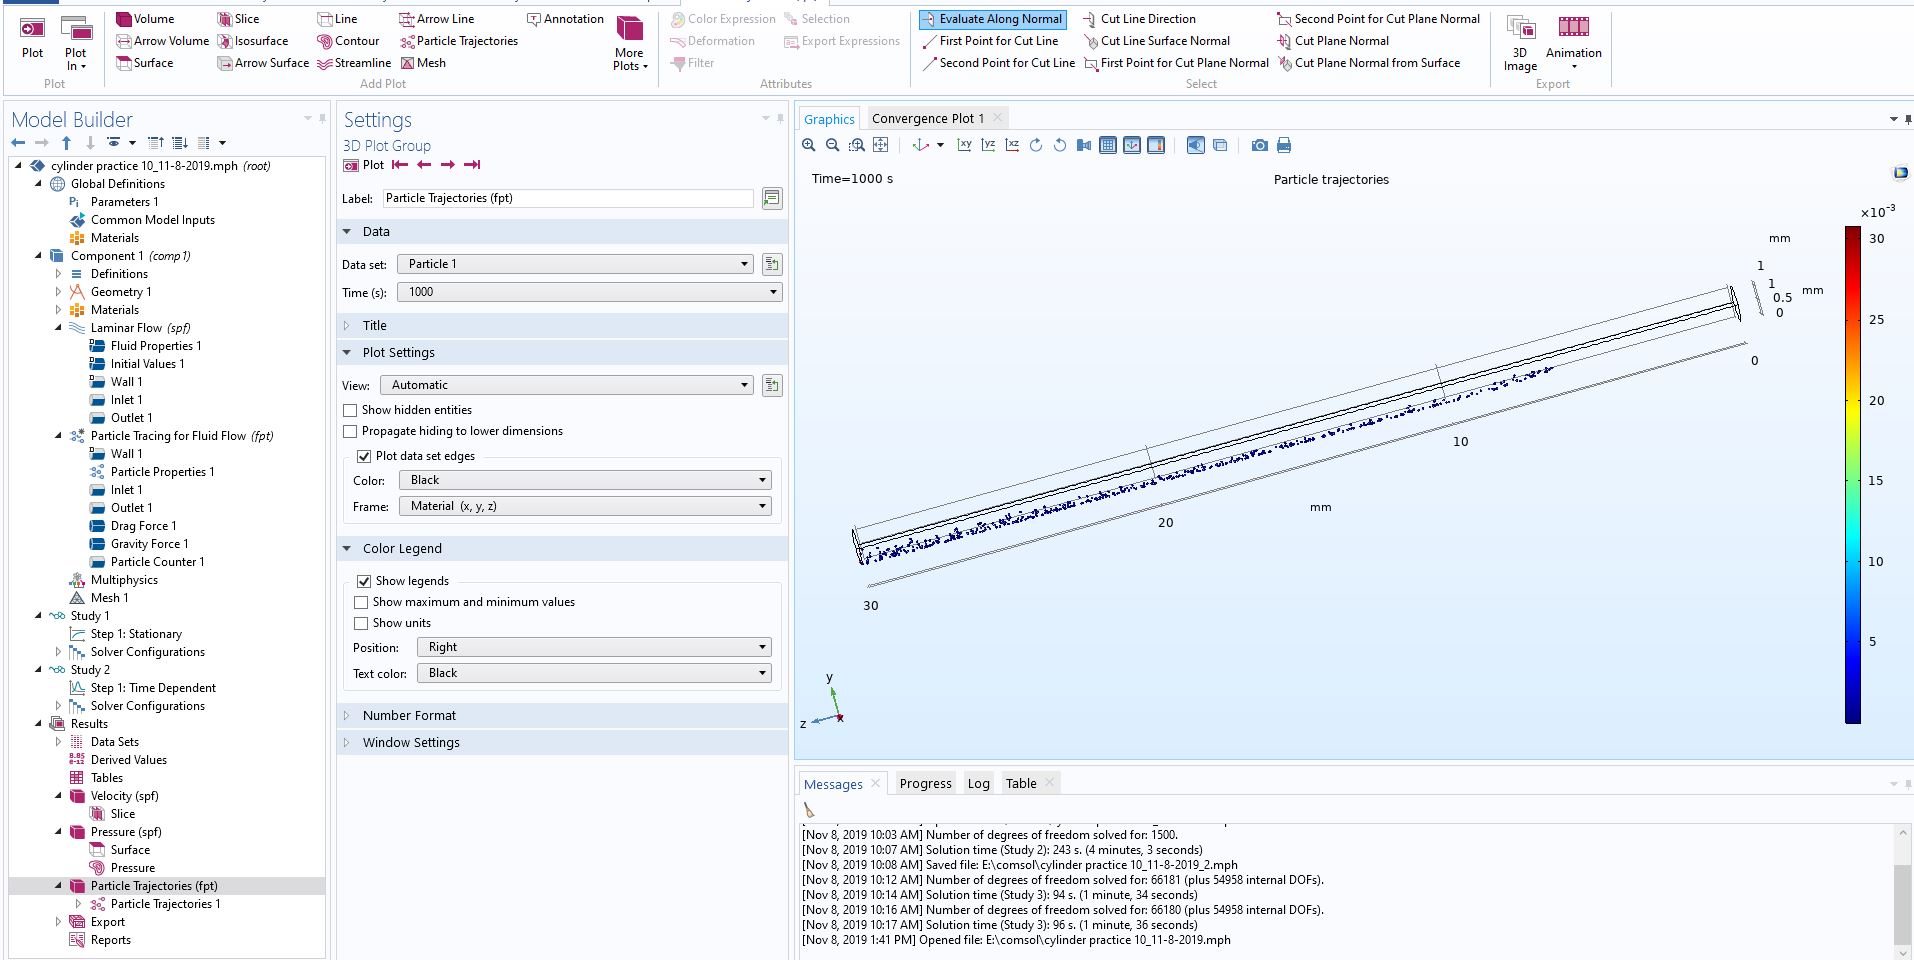Enable Show hidden entities checkbox
This screenshot has width=1914, height=960.
(350, 410)
